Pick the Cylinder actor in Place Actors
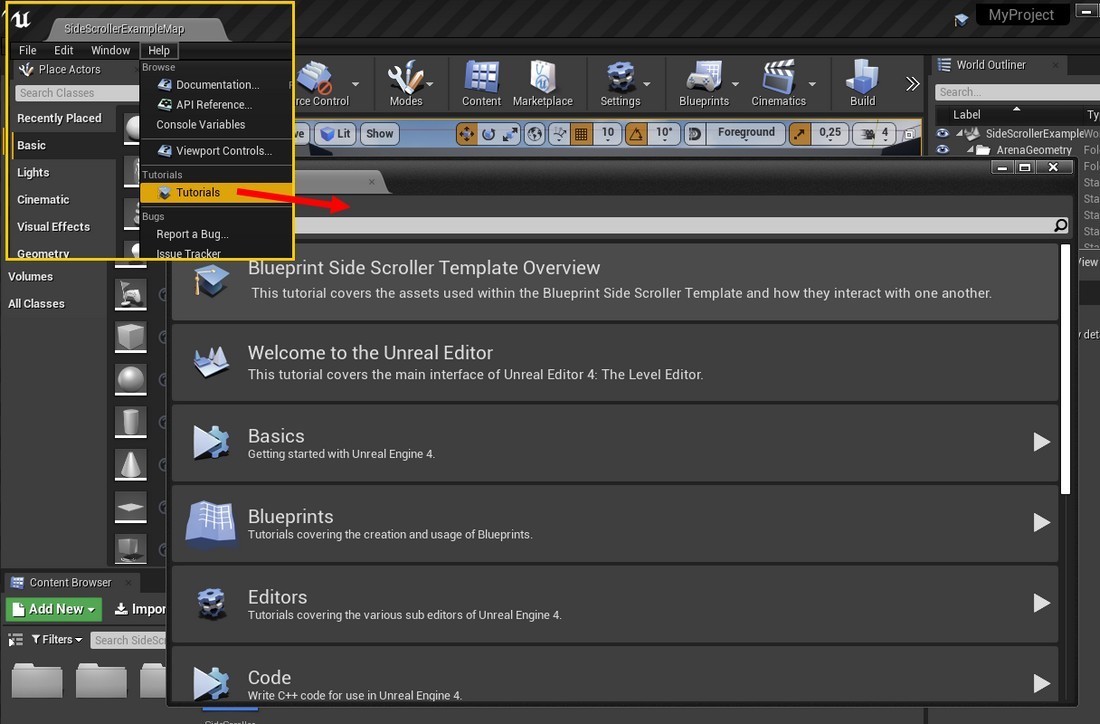 (x=130, y=422)
